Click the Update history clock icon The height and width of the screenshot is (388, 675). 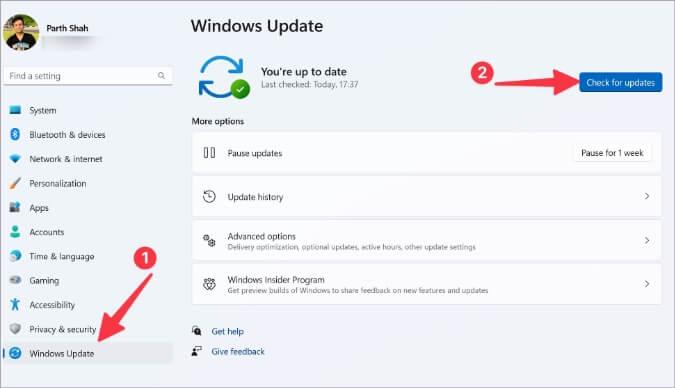tap(209, 196)
